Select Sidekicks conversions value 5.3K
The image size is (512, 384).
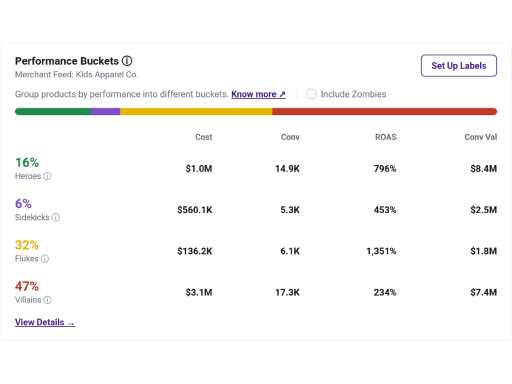click(290, 210)
